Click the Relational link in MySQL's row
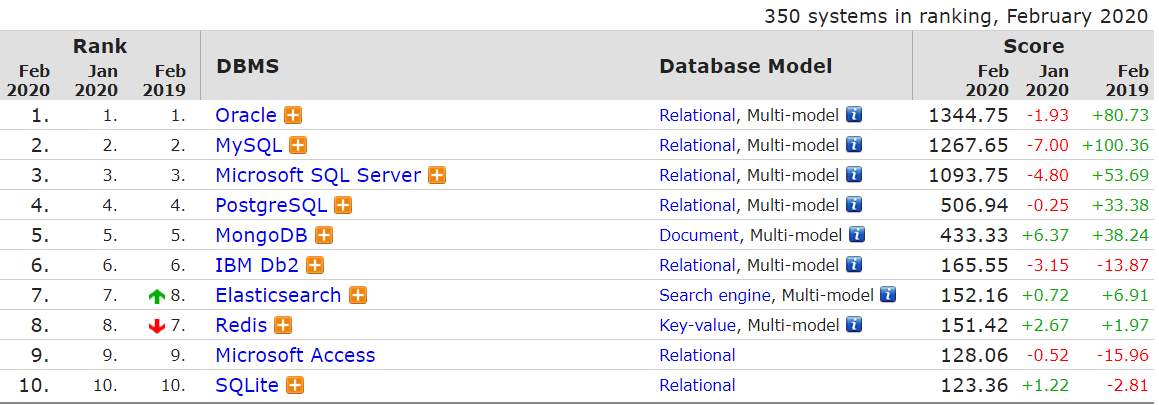Image resolution: width=1159 pixels, height=405 pixels. point(697,146)
